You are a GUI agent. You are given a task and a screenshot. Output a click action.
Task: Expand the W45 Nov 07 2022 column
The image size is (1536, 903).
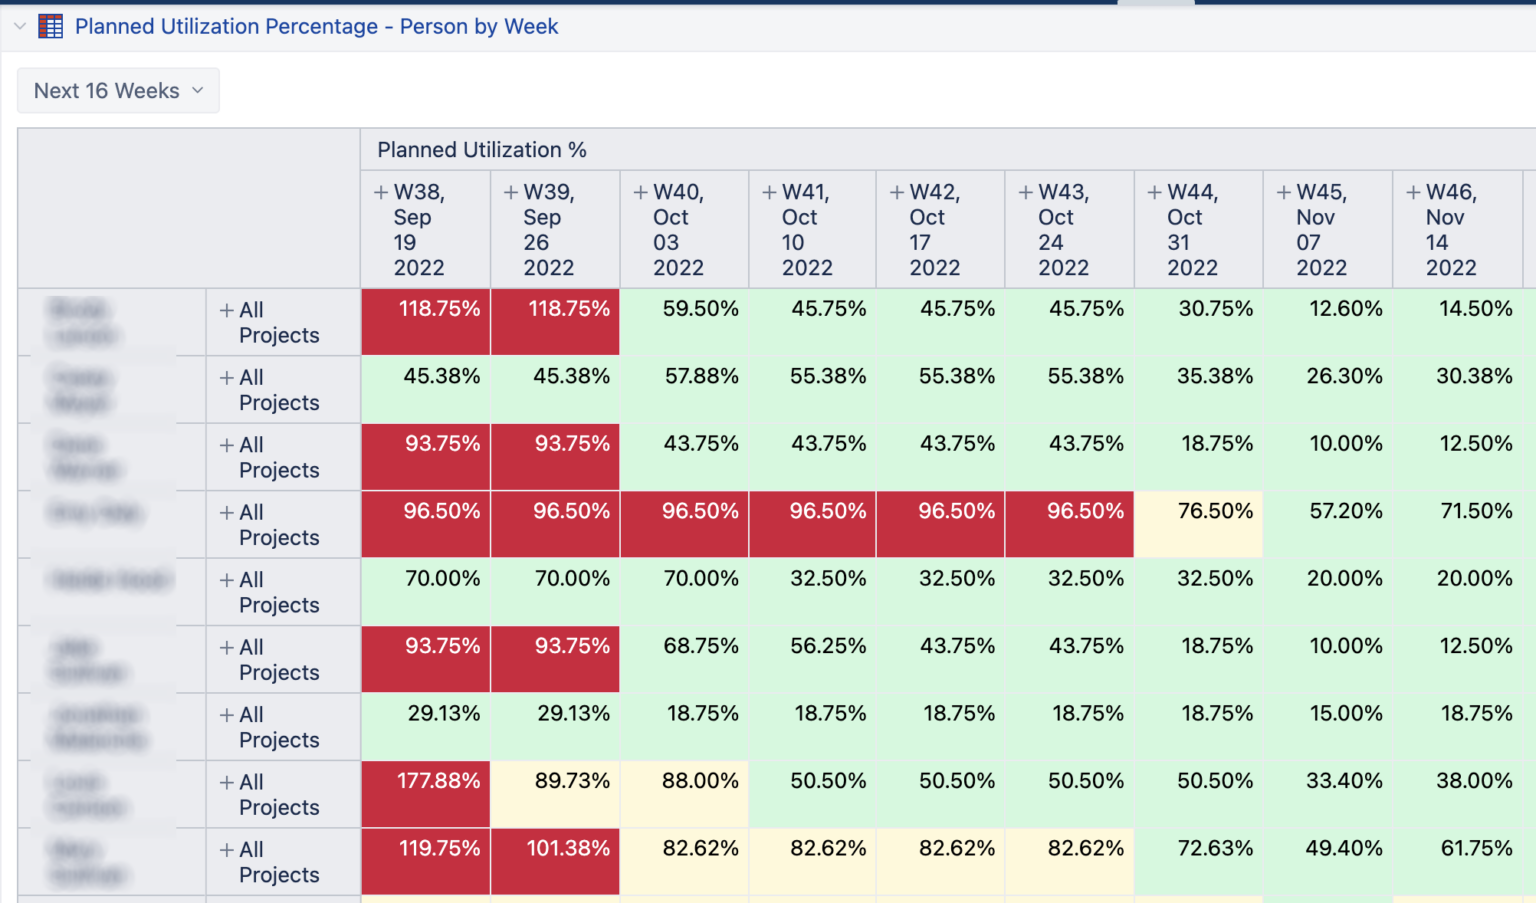tap(1282, 191)
